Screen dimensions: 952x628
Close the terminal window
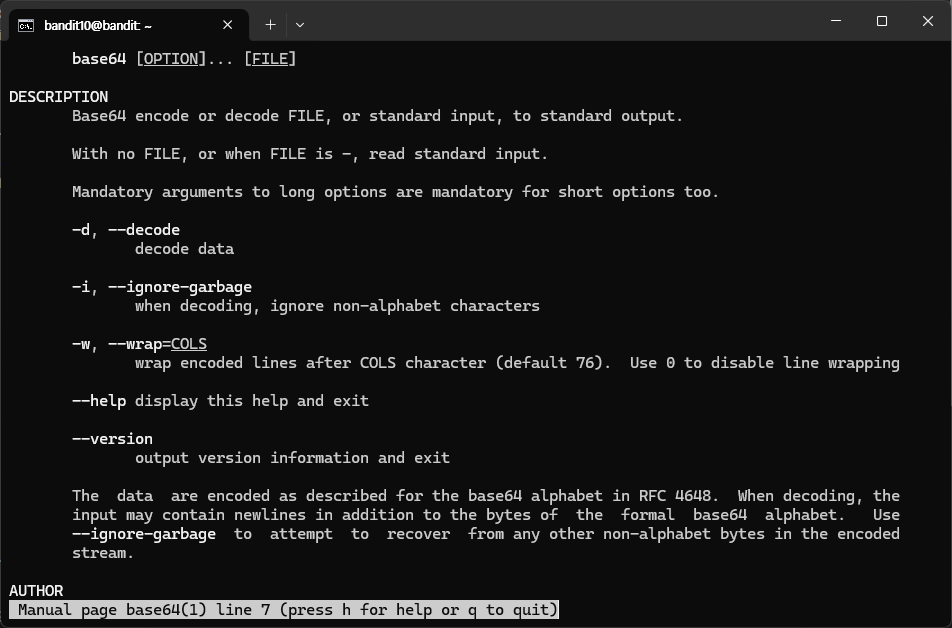(x=928, y=21)
